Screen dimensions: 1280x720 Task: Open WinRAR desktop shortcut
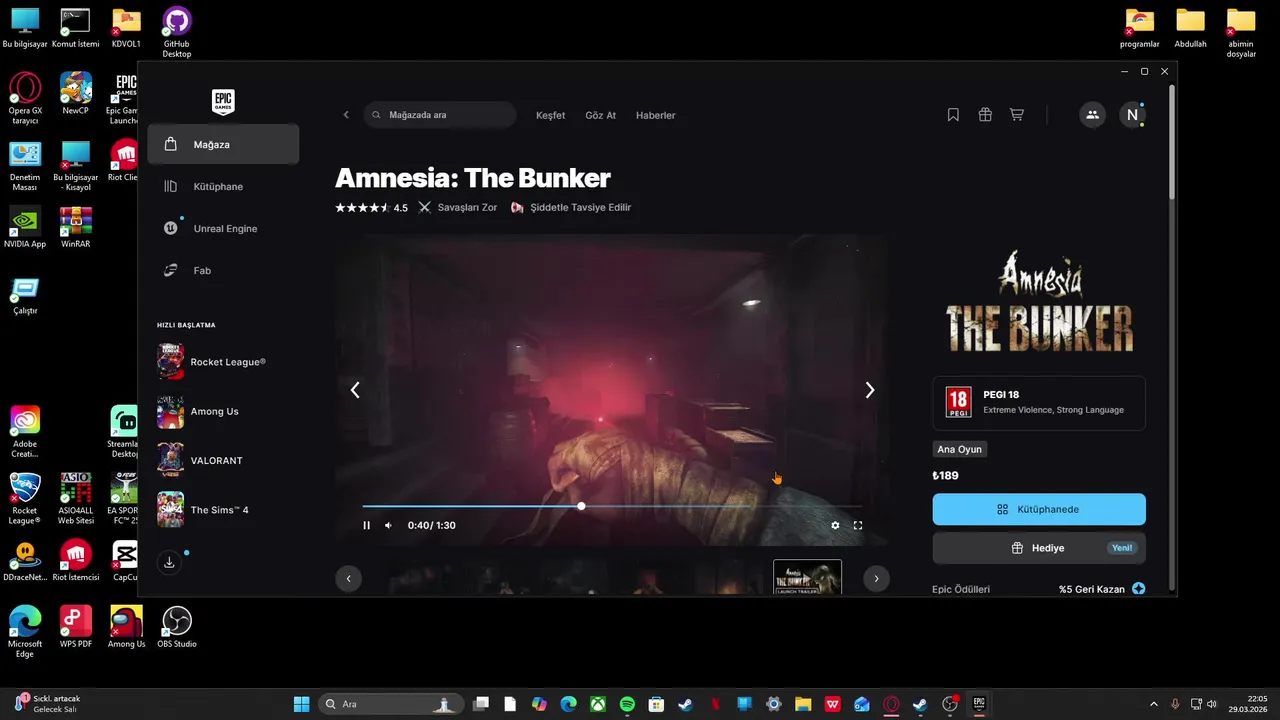click(76, 227)
